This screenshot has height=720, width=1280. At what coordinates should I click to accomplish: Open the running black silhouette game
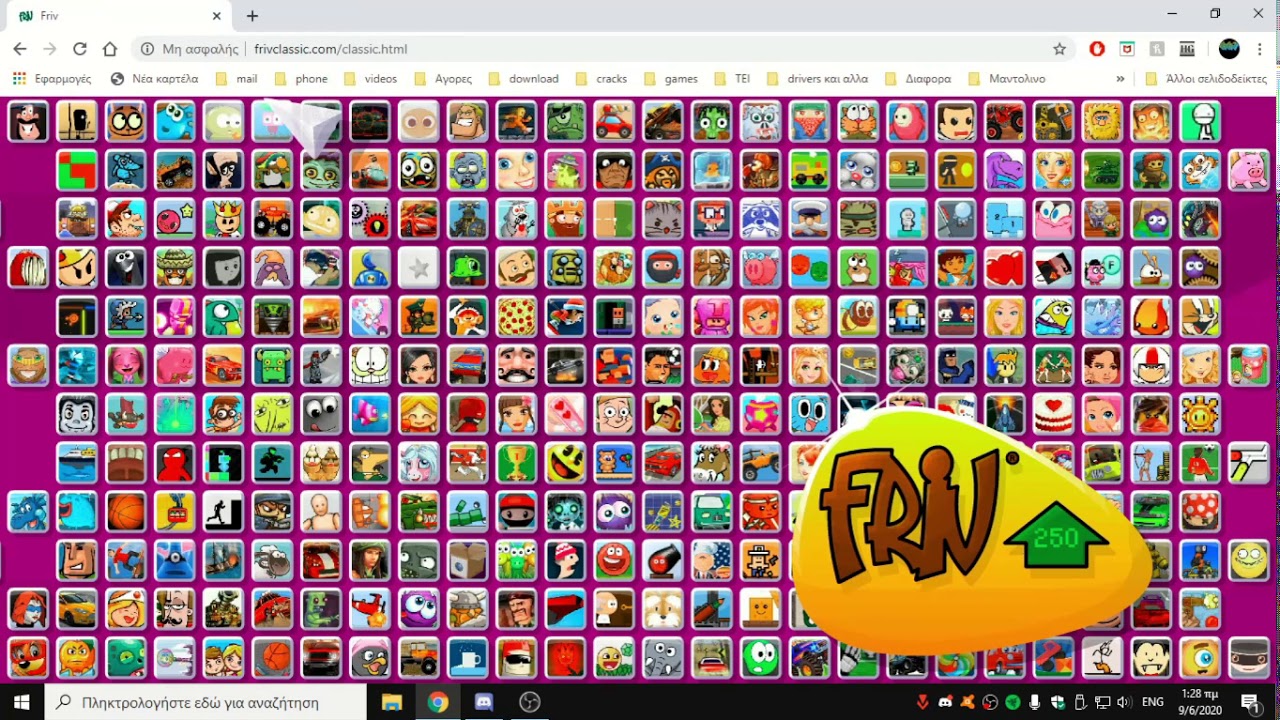[223, 512]
